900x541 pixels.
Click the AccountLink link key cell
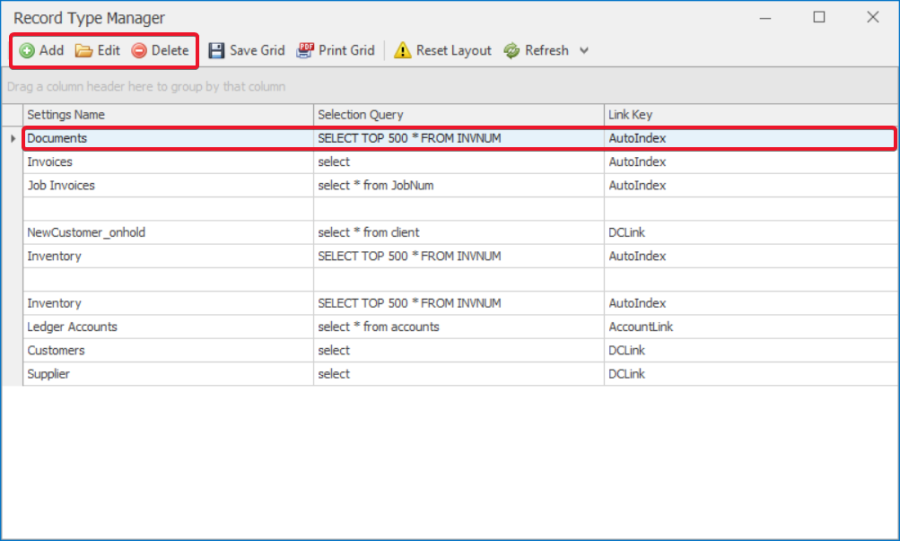pyautogui.click(x=640, y=327)
